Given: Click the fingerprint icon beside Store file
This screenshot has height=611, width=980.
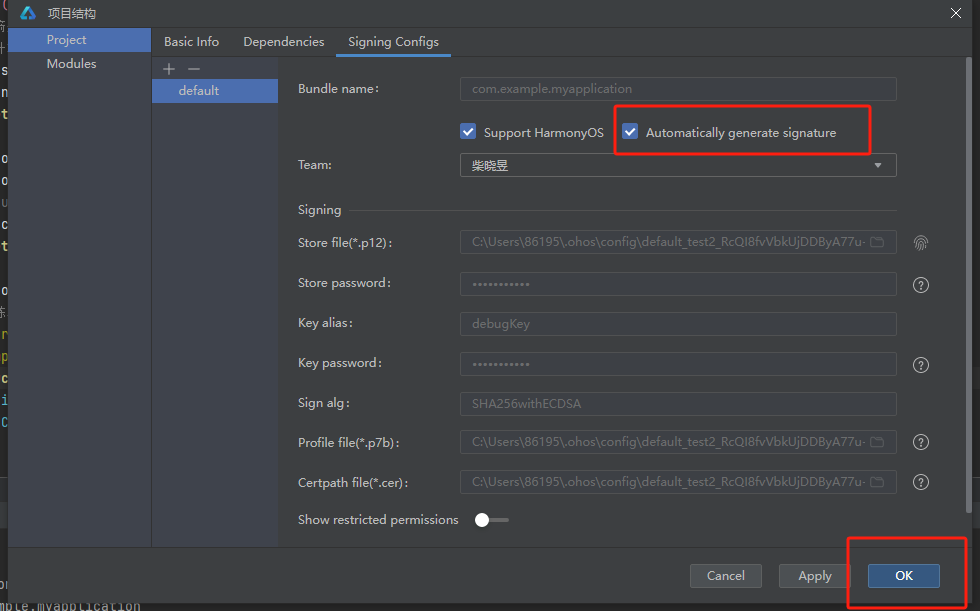Looking at the screenshot, I should click(x=921, y=242).
